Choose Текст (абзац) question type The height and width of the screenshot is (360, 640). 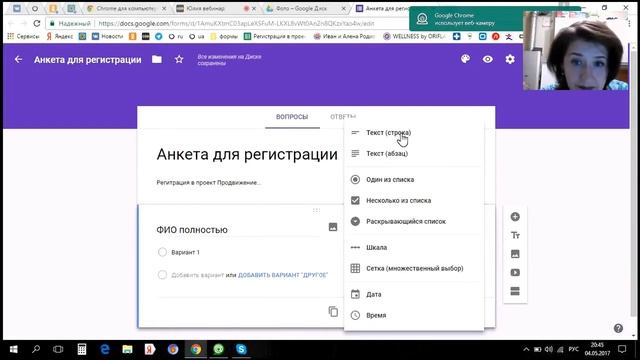pos(414,153)
